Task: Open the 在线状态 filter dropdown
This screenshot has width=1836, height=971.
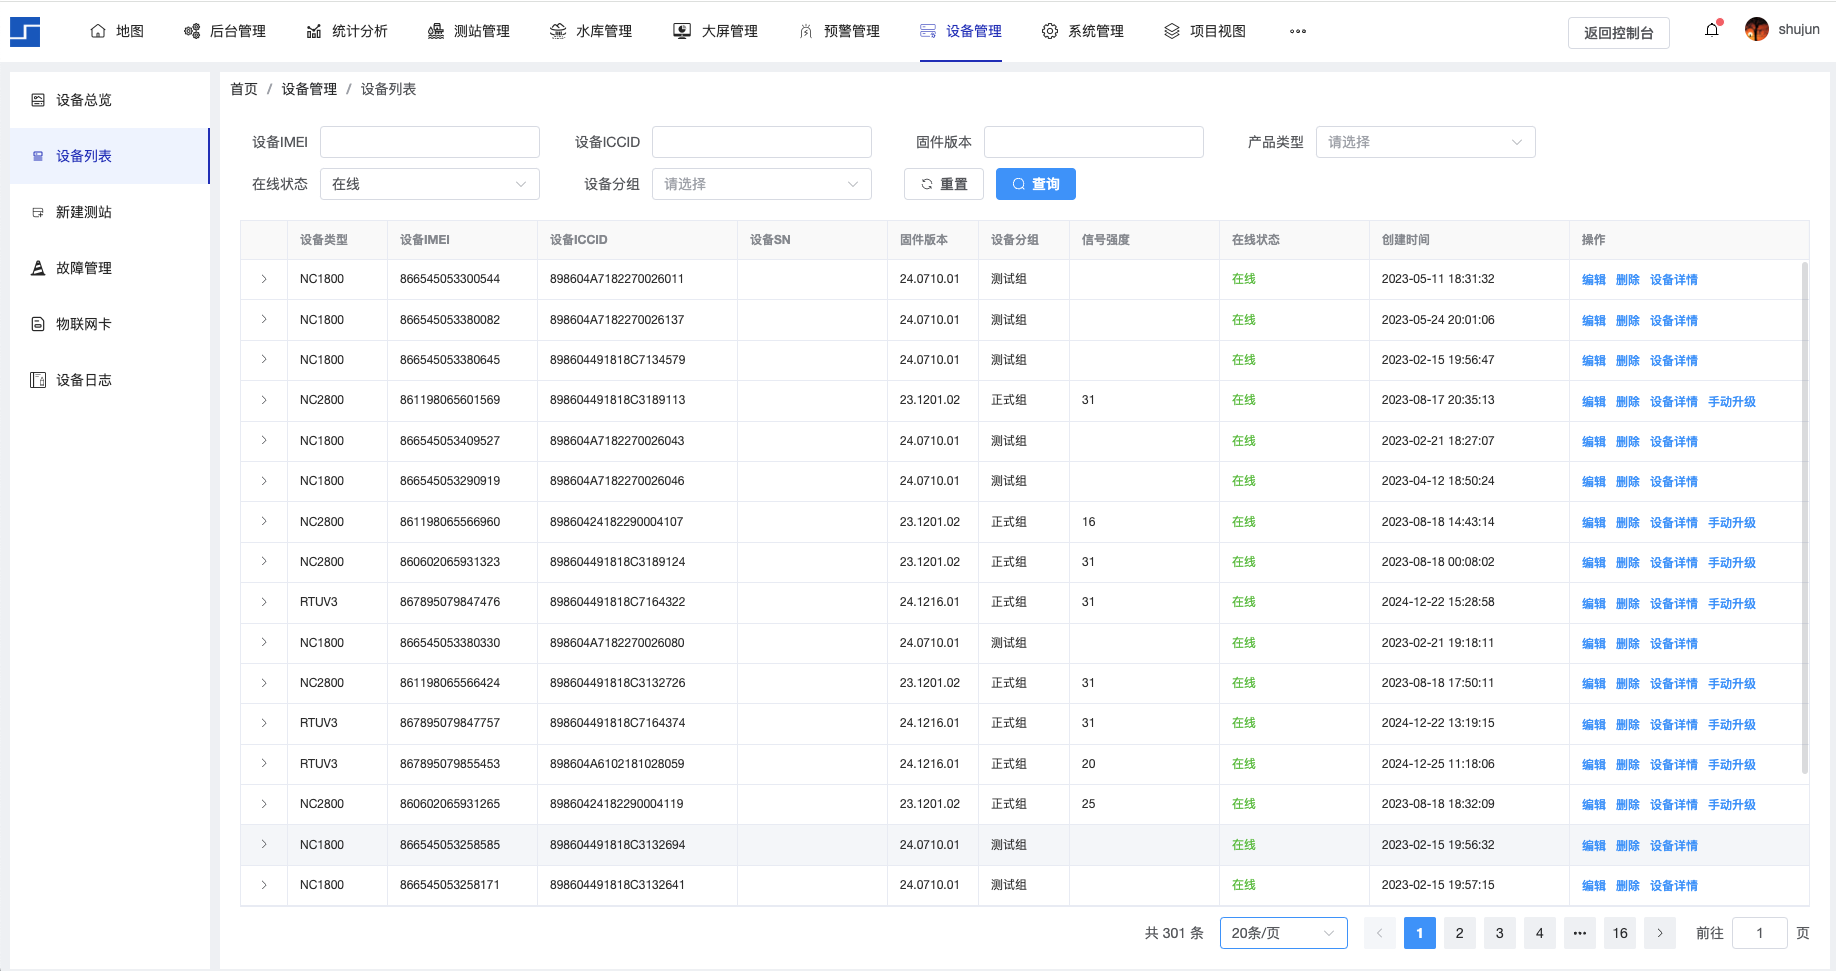Action: pyautogui.click(x=429, y=184)
